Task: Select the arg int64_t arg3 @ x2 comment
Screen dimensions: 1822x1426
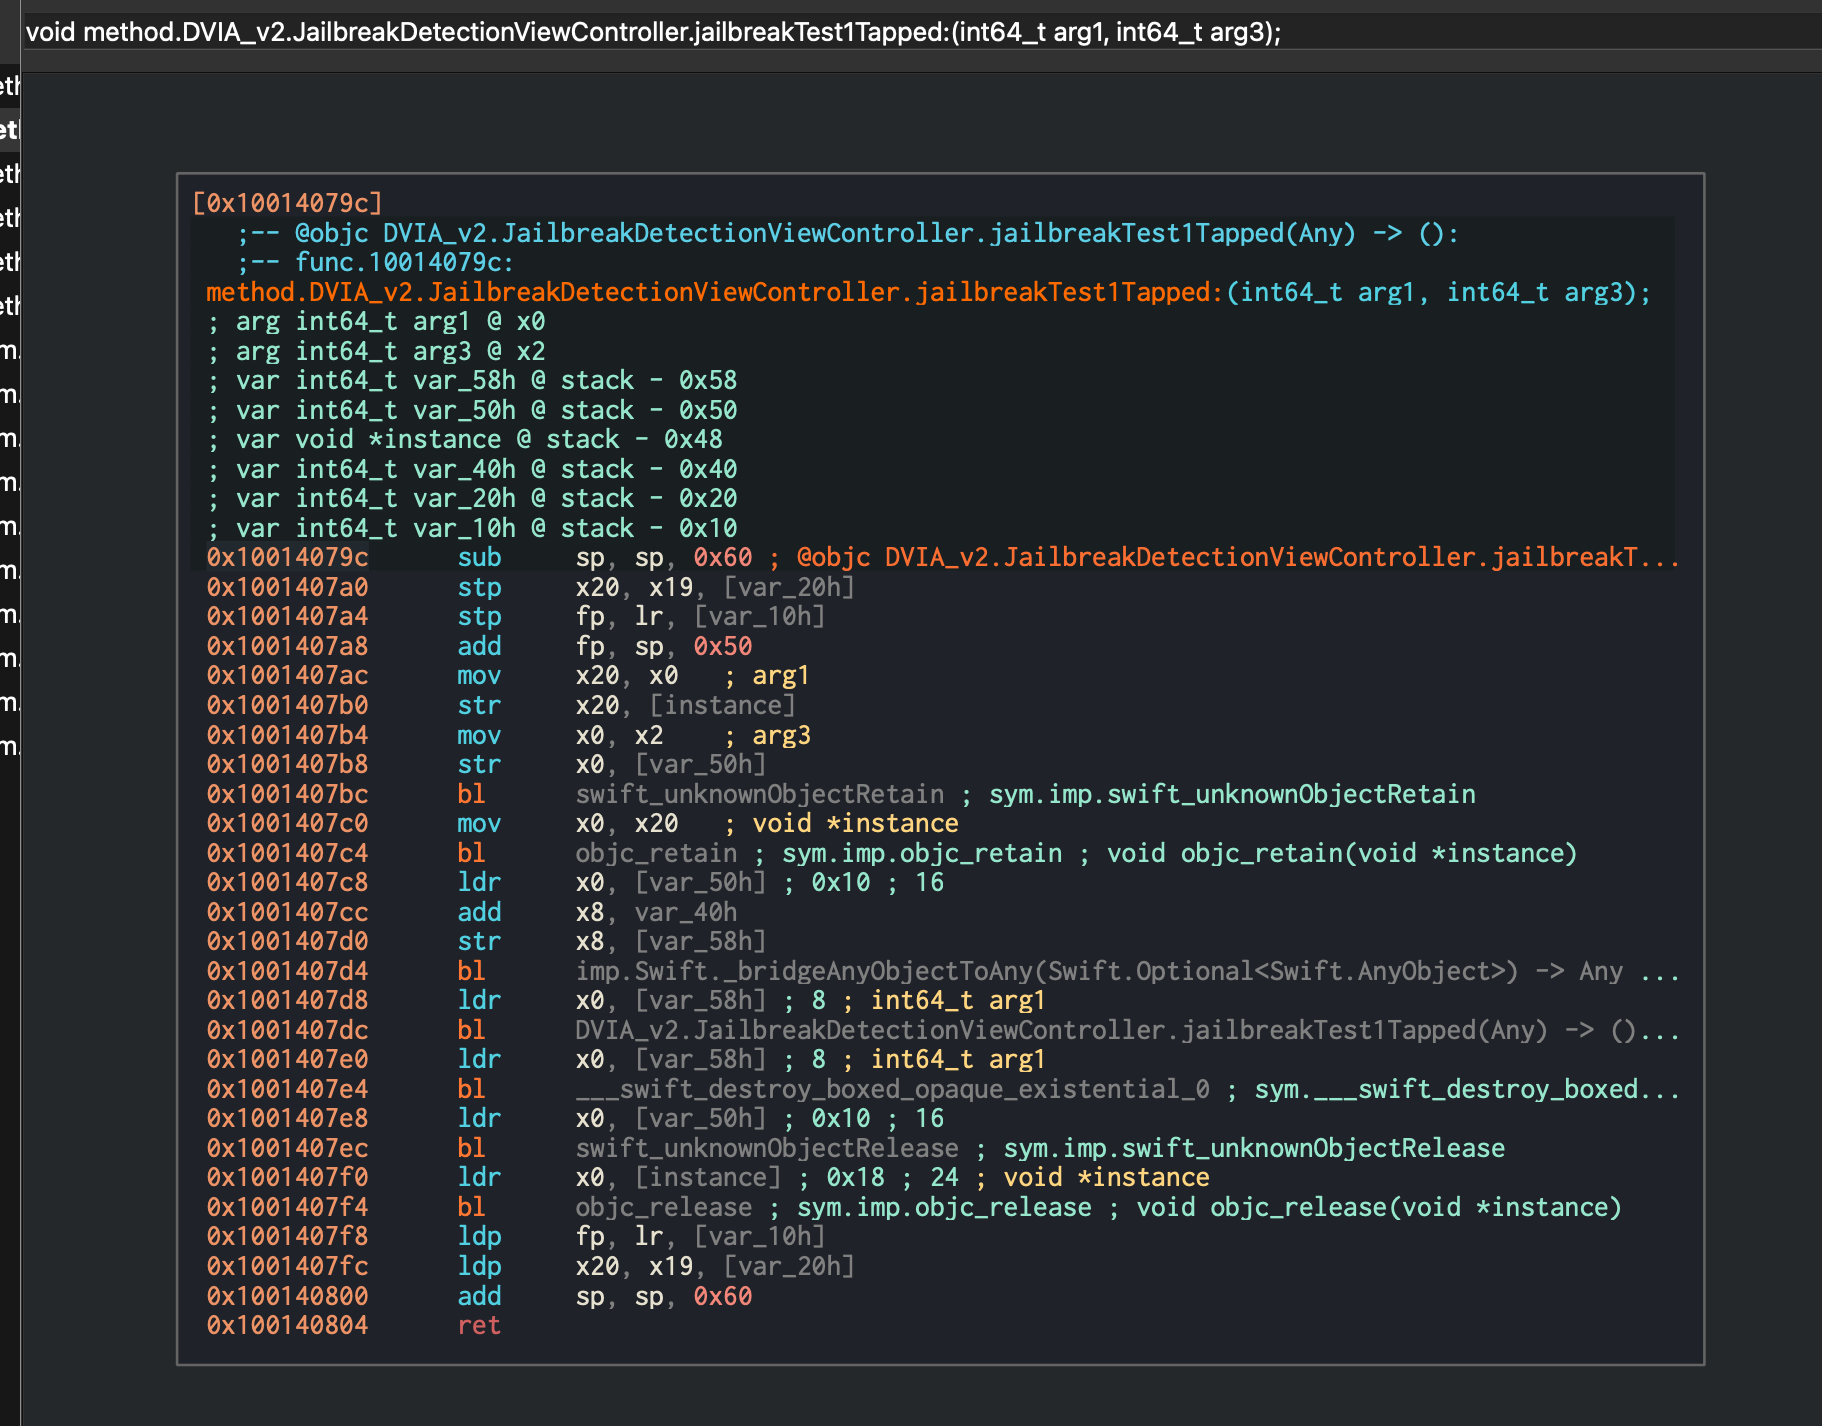Action: click(376, 351)
